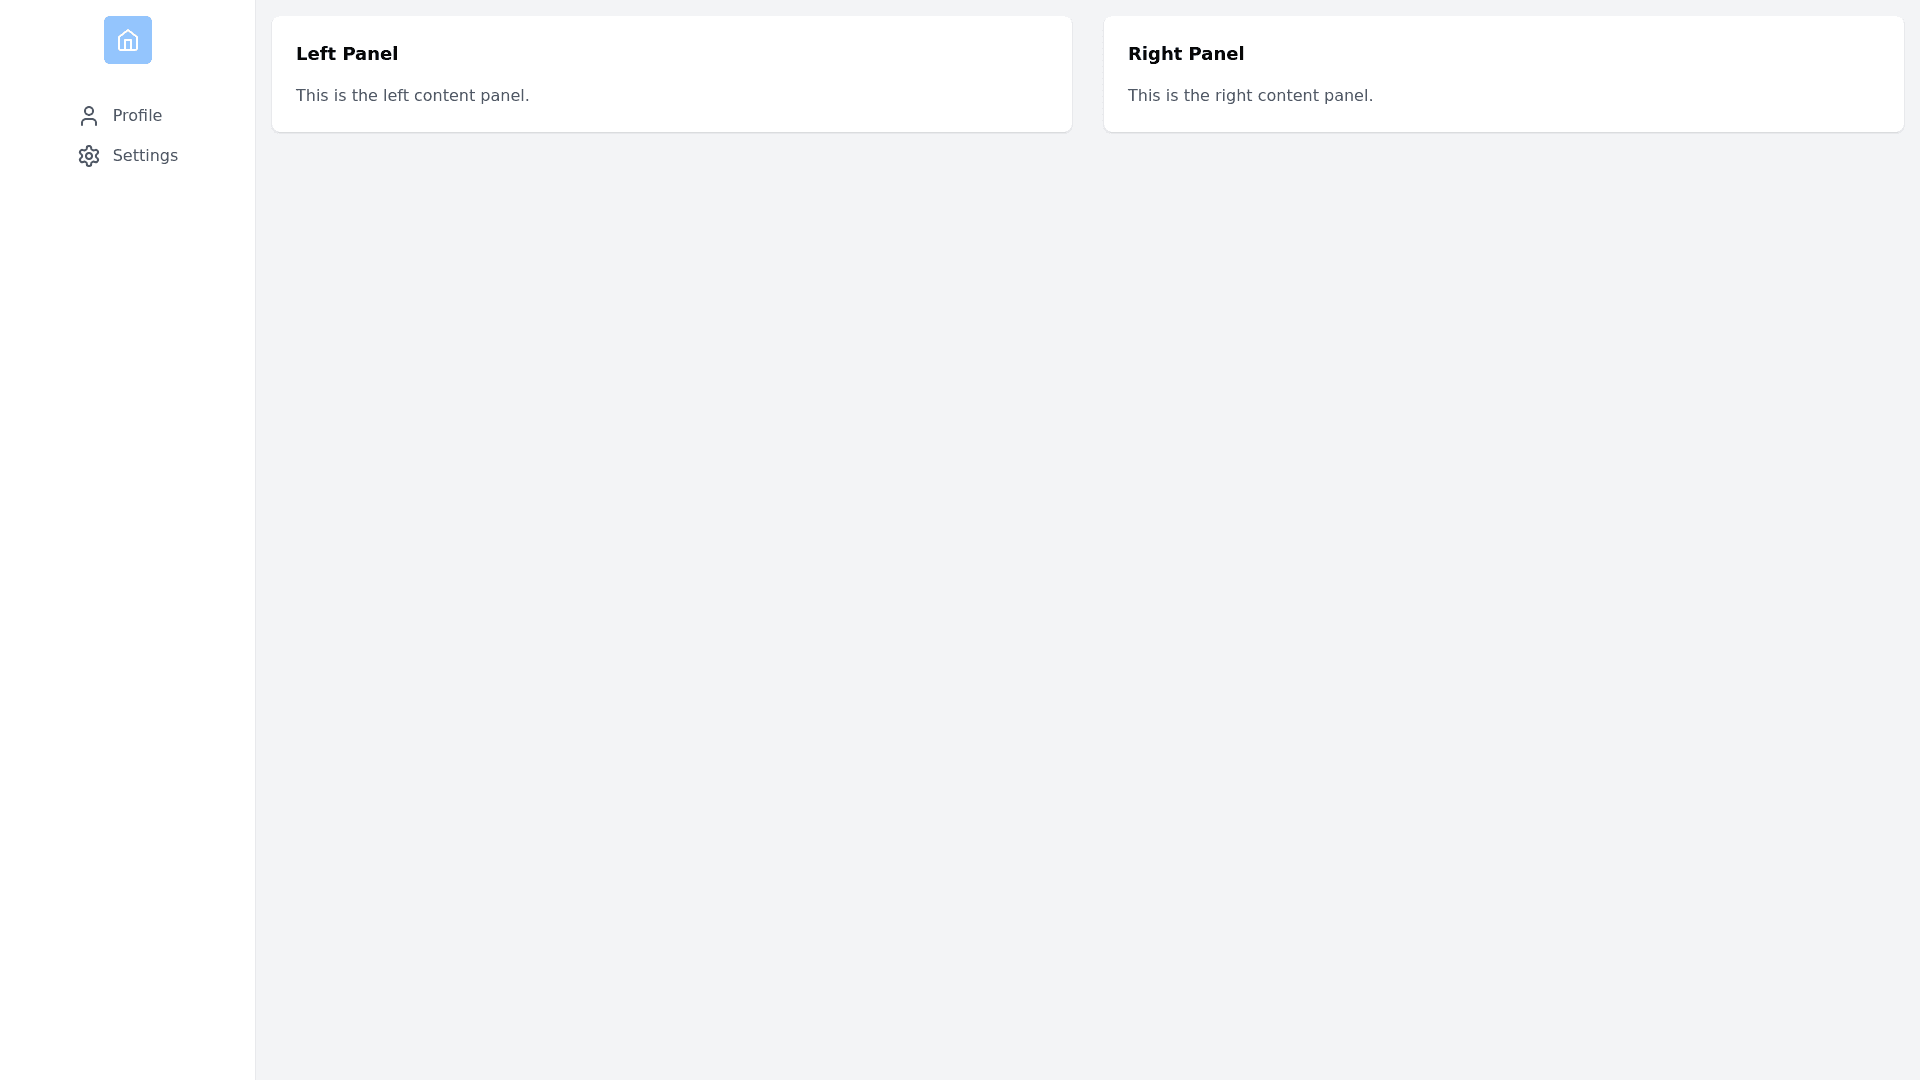The image size is (1920, 1080).
Task: Click the right content panel description text
Action: (1249, 96)
